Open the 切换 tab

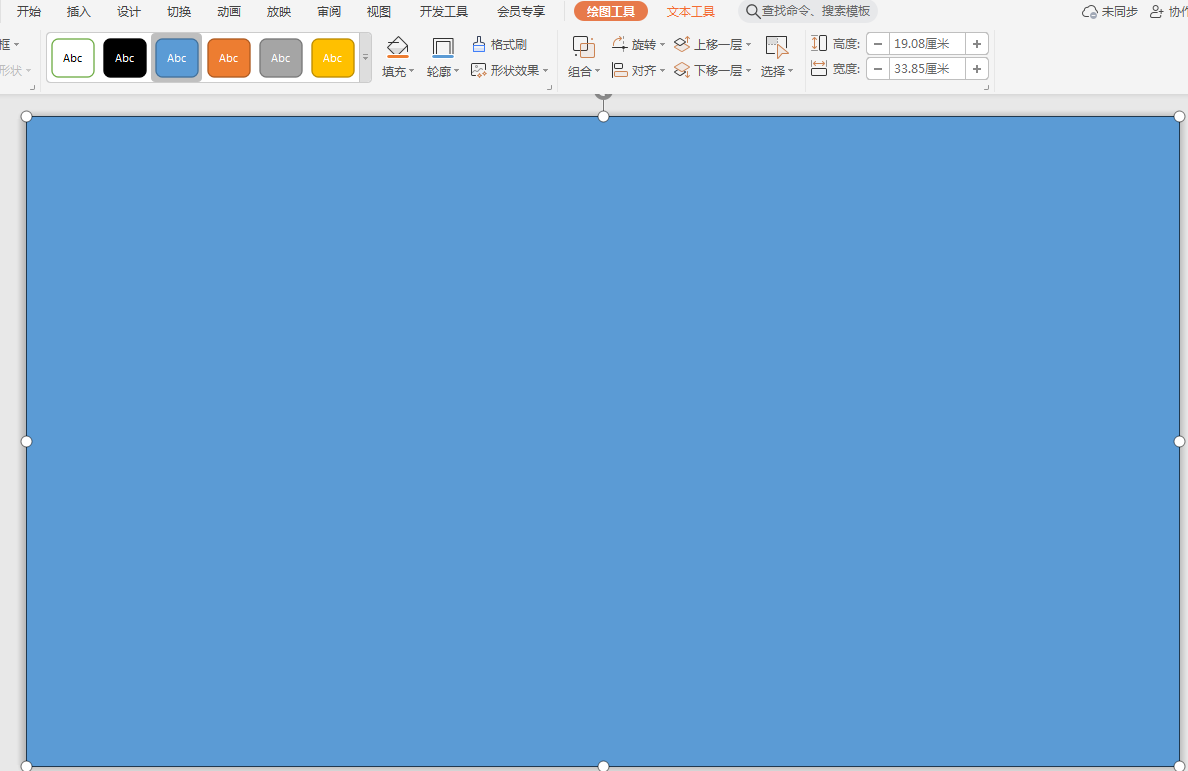(x=179, y=11)
